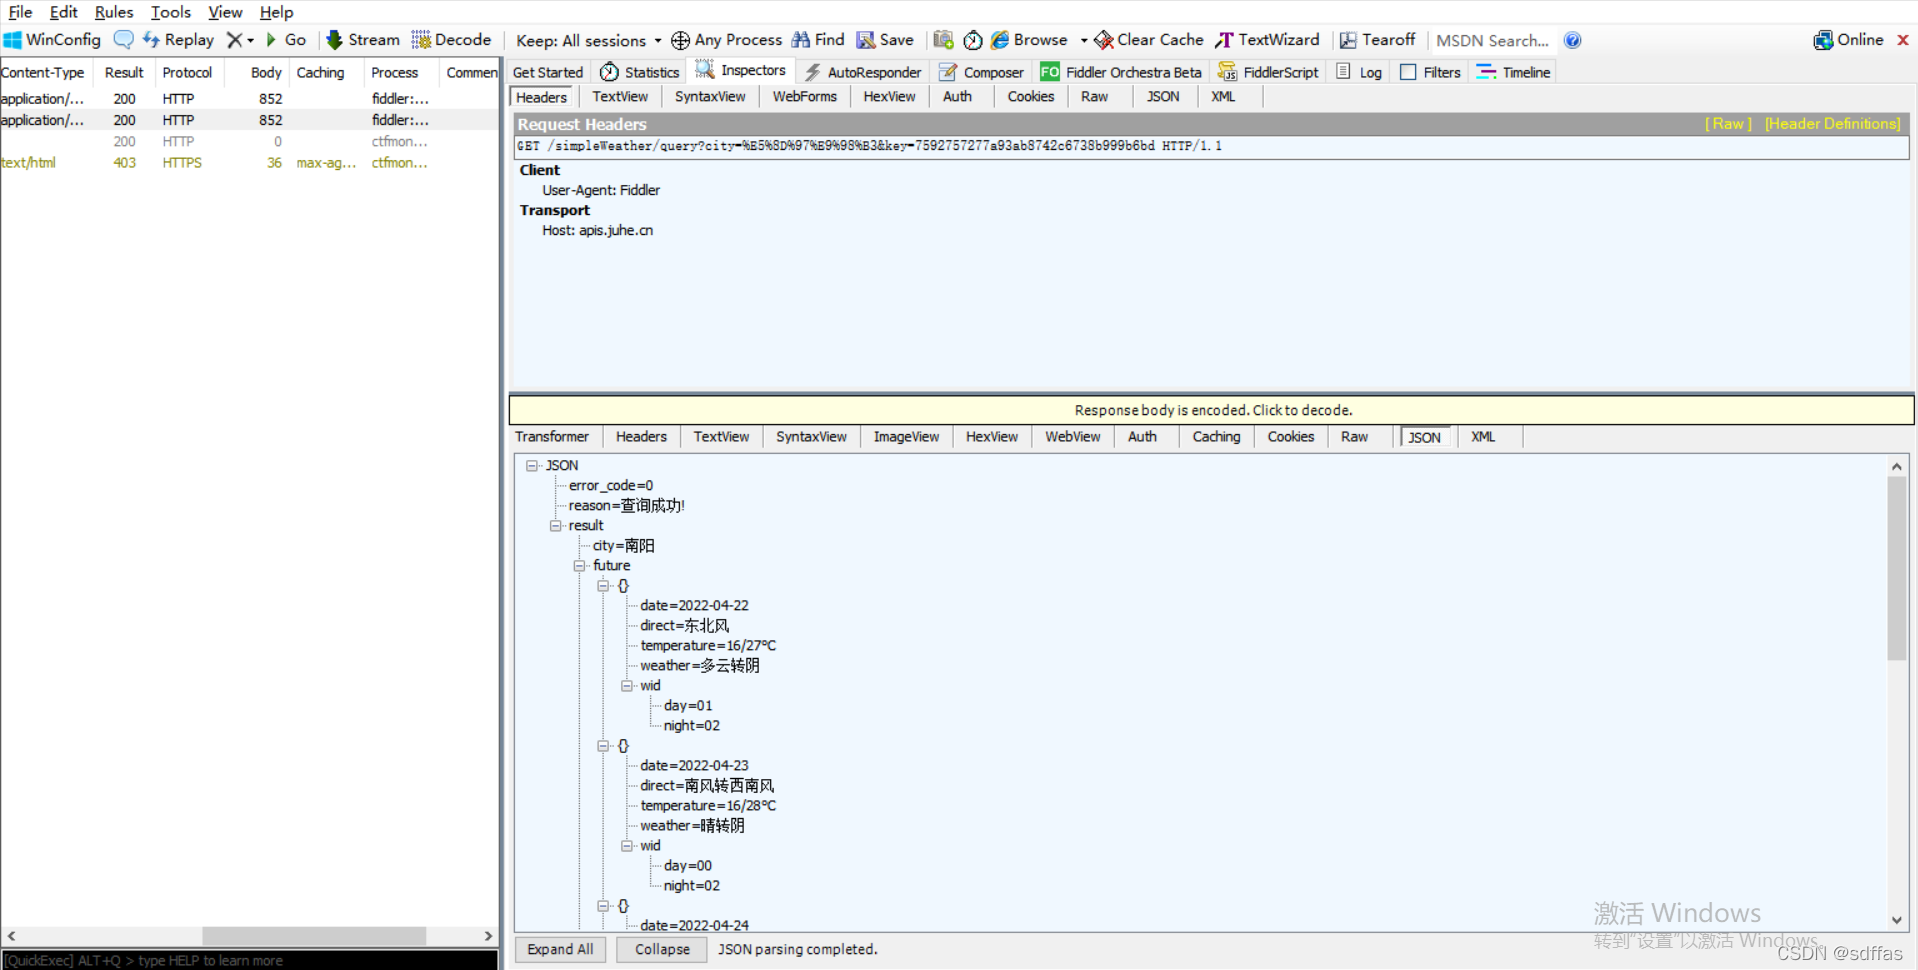This screenshot has height=970, width=1918.
Task: Switch to AutoResponder tab
Action: coord(863,72)
